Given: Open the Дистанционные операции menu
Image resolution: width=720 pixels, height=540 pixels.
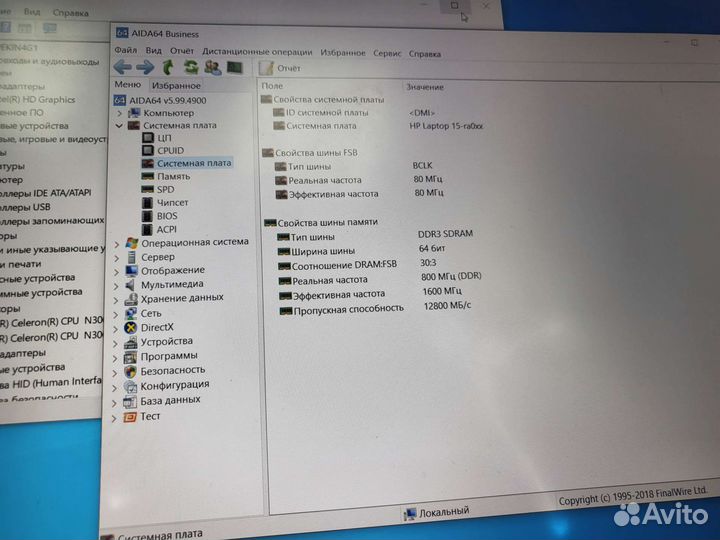Looking at the screenshot, I should [x=257, y=52].
